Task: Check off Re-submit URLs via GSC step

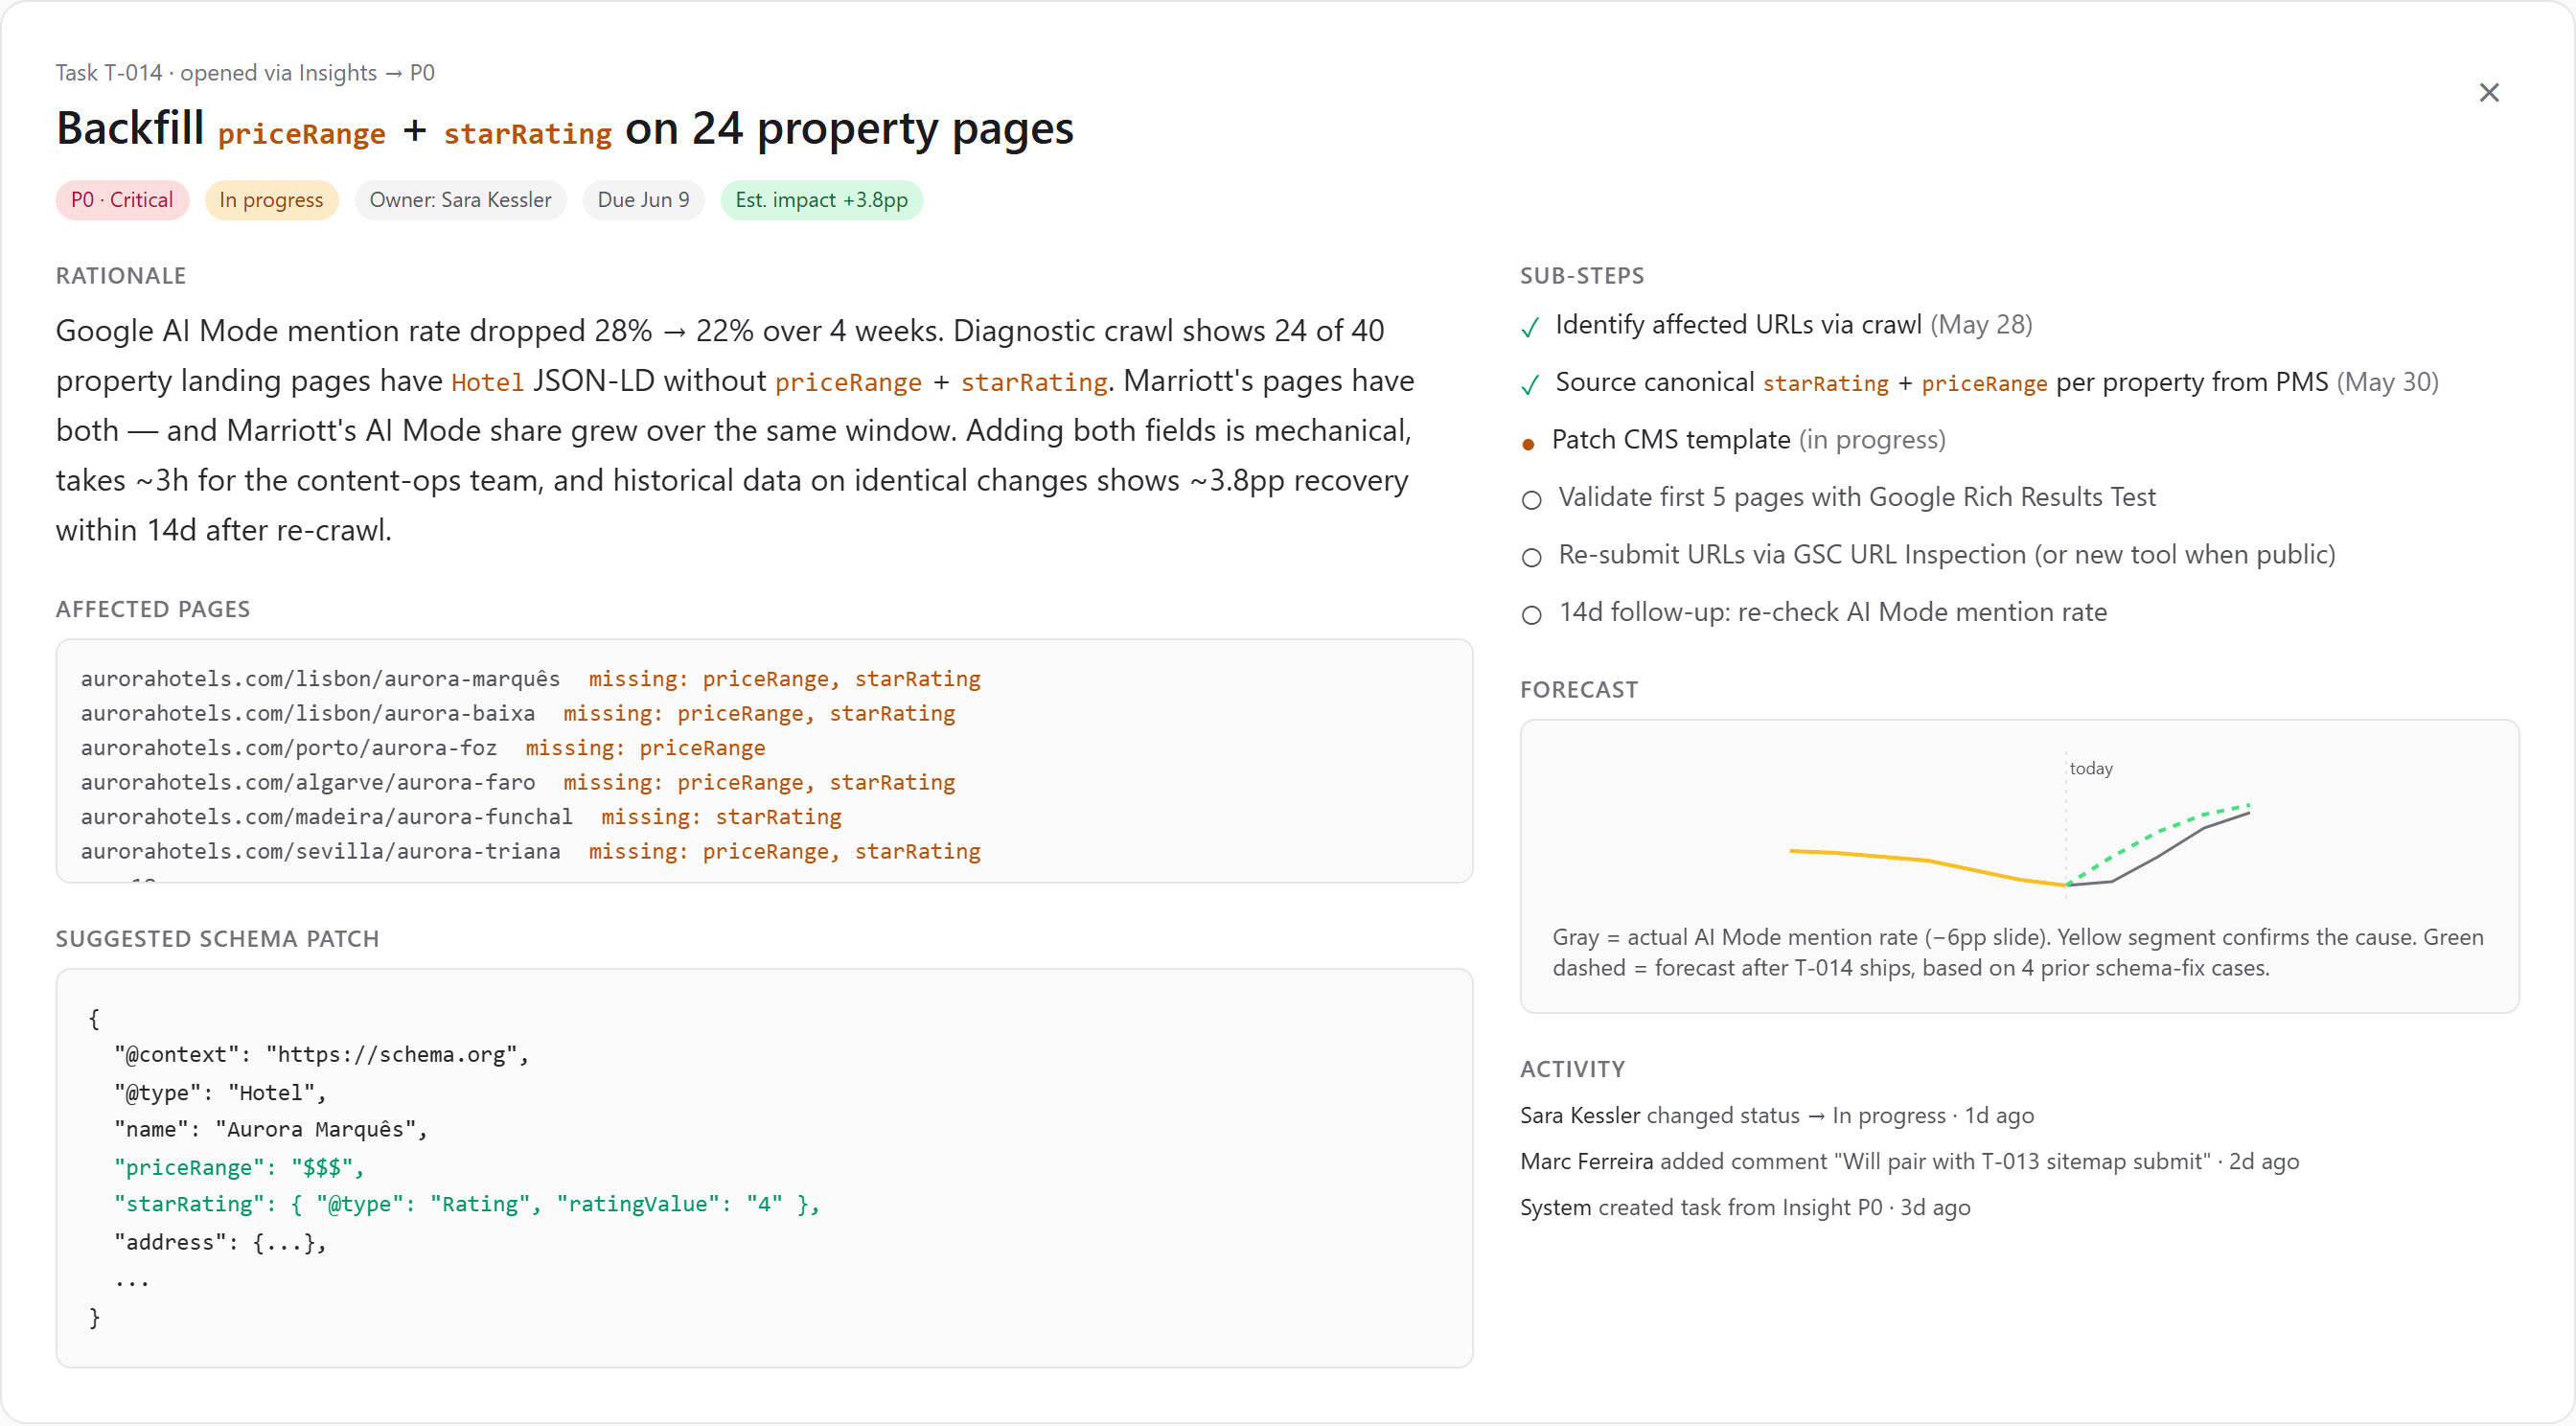Action: click(x=1531, y=557)
